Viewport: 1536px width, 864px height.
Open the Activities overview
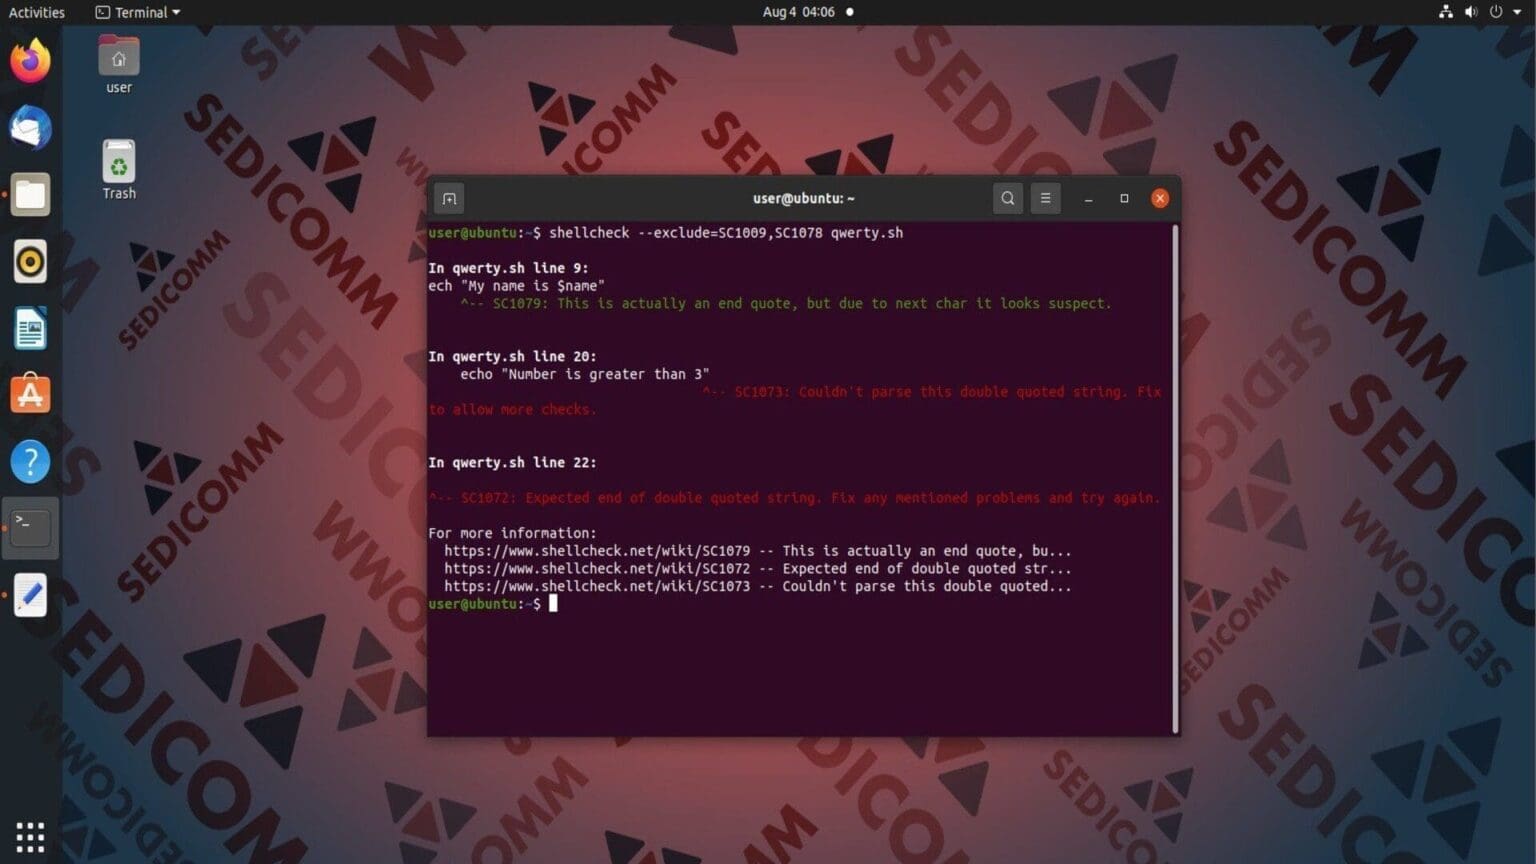click(36, 12)
